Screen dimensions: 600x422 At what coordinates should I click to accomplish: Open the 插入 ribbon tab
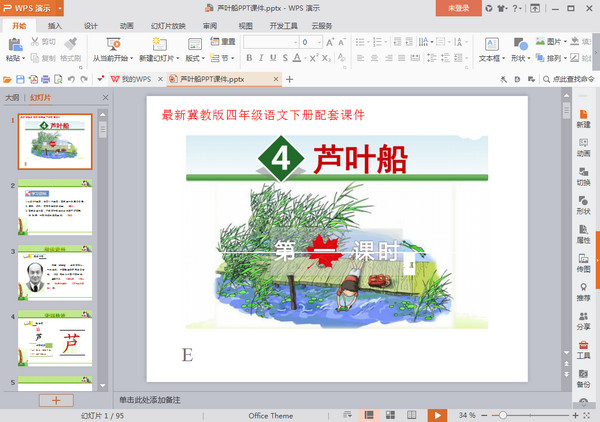55,26
